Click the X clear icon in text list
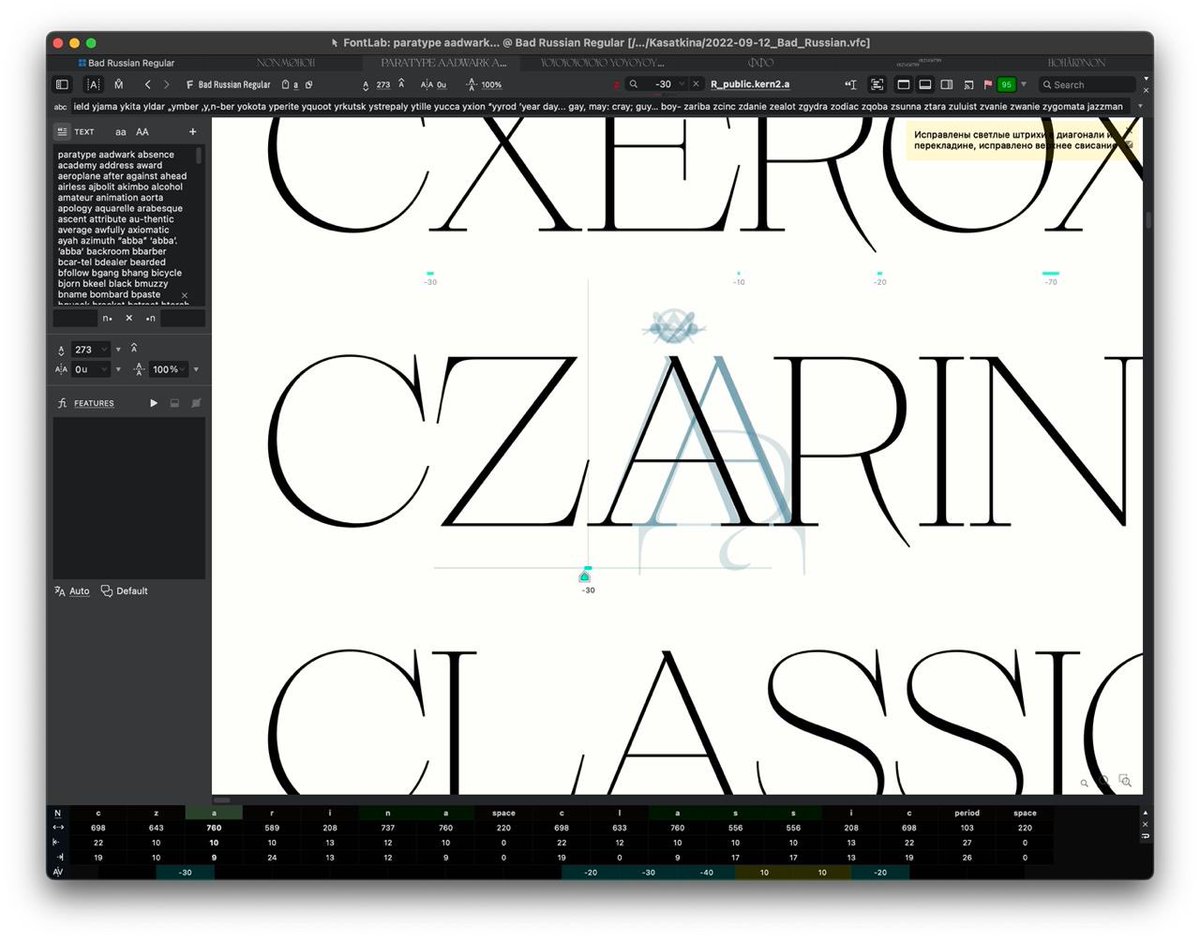The width and height of the screenshot is (1200, 941). pos(185,296)
